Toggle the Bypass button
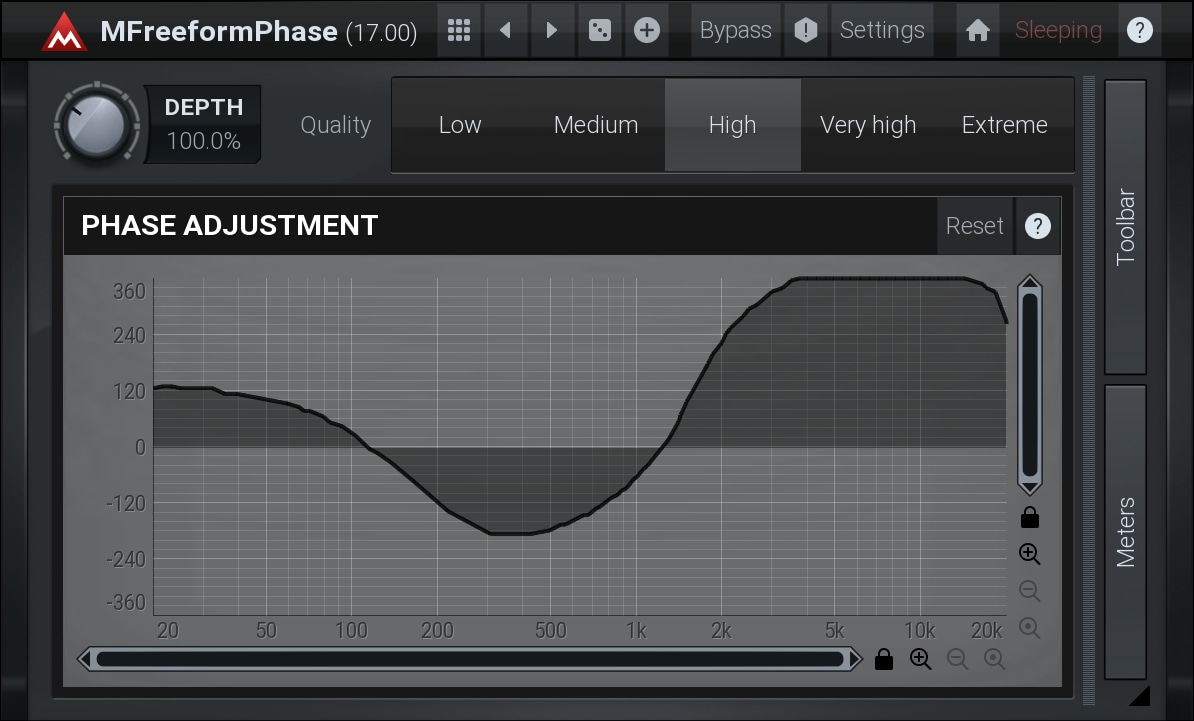Image resolution: width=1194 pixels, height=721 pixels. (735, 30)
